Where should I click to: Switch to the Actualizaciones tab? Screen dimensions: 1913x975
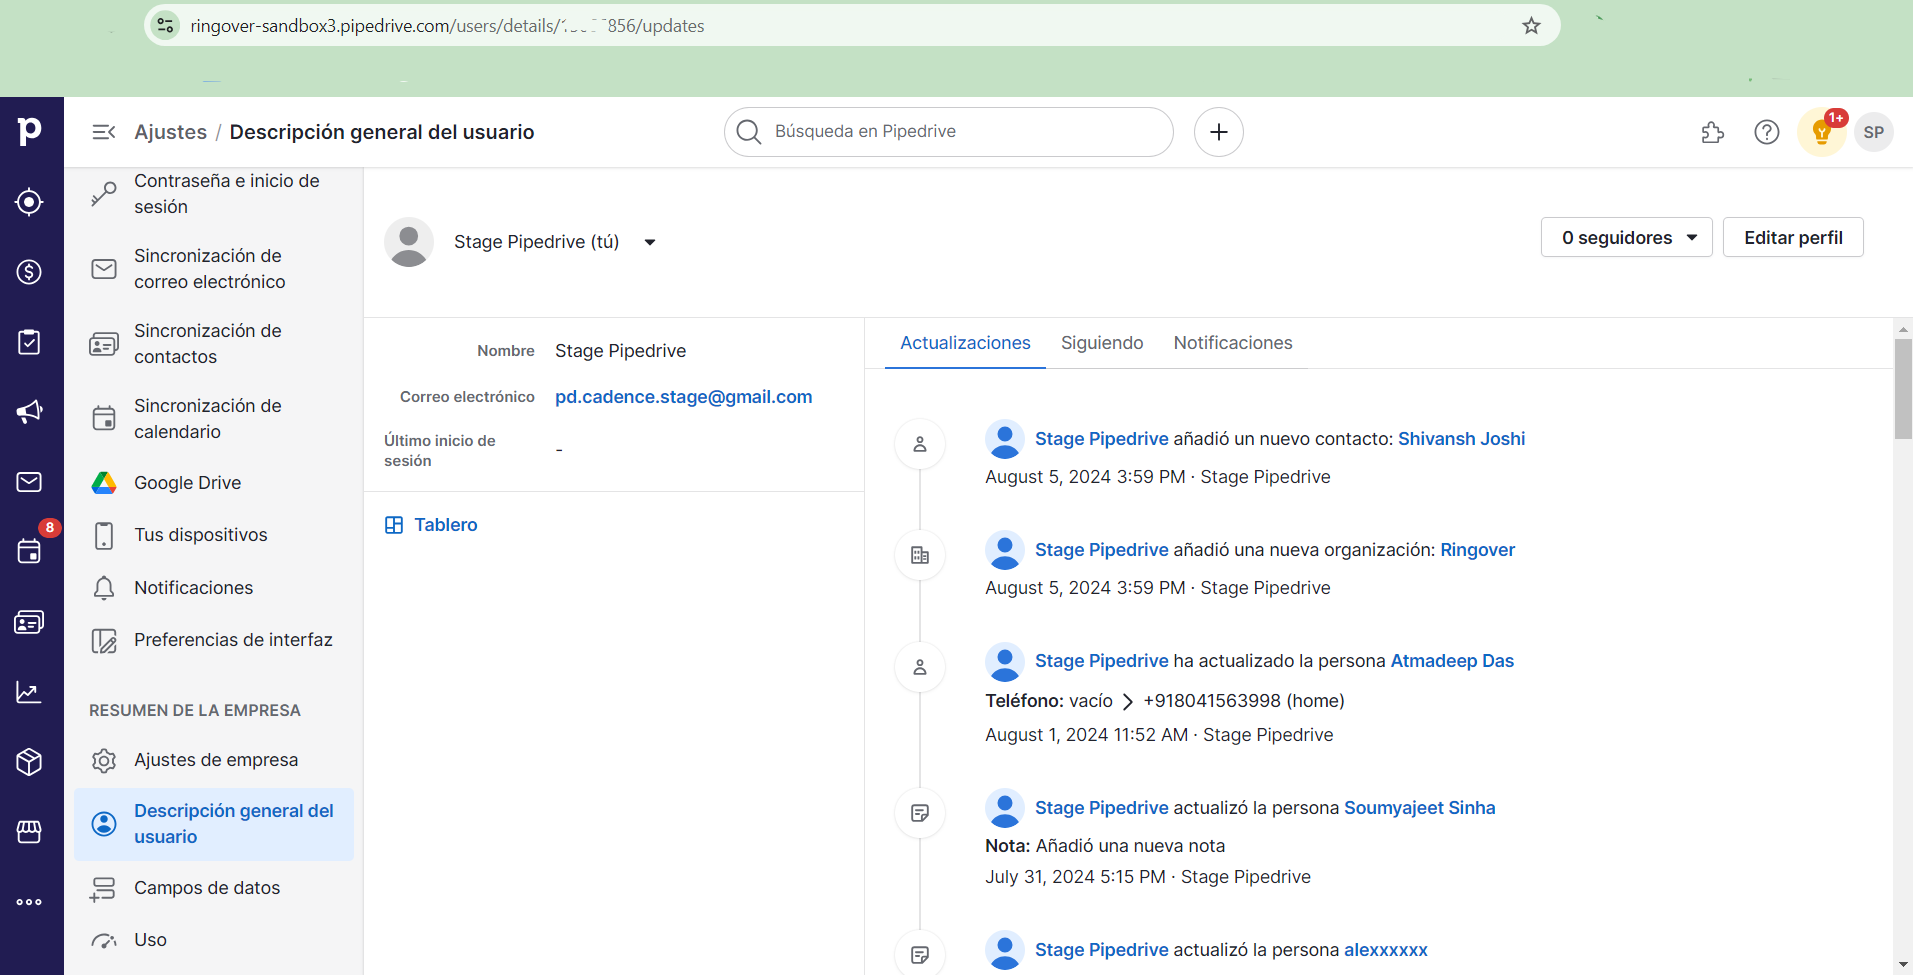tap(965, 343)
